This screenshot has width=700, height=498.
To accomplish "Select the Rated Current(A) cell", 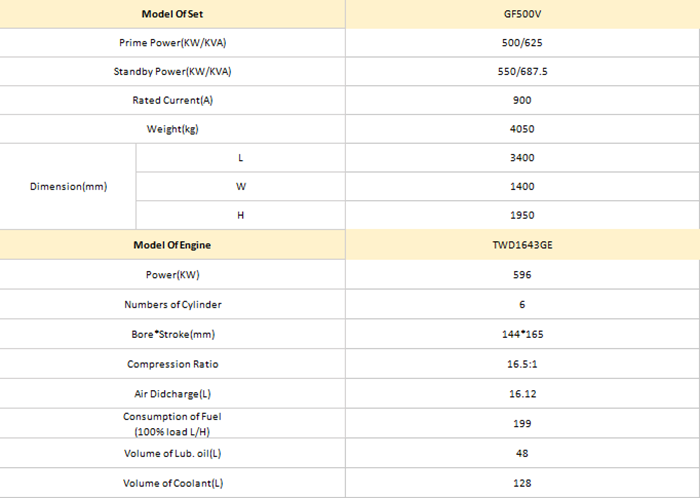I will tap(172, 100).
